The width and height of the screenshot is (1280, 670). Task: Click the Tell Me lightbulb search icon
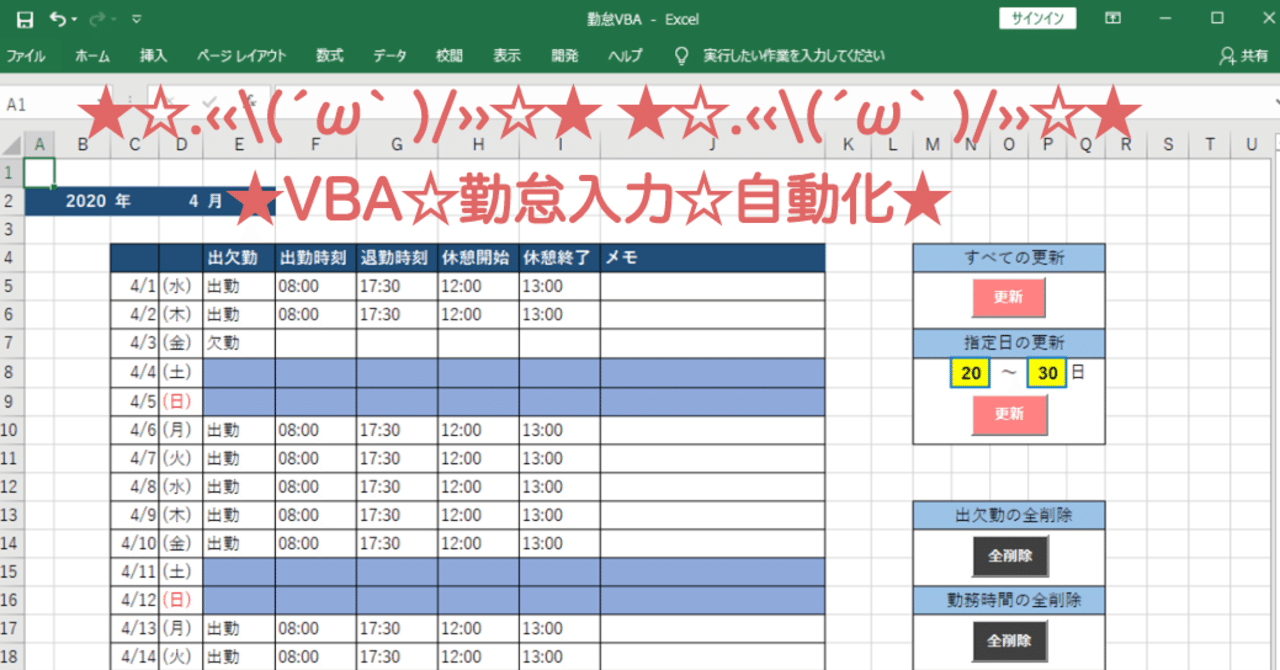681,56
